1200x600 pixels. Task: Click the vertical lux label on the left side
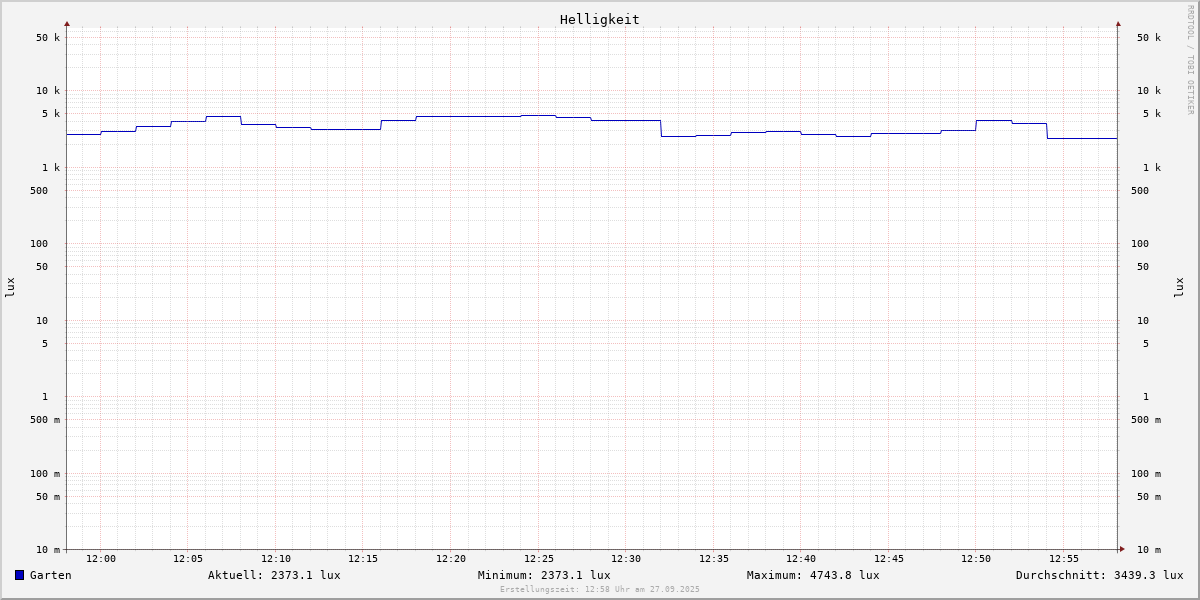click(x=10, y=287)
